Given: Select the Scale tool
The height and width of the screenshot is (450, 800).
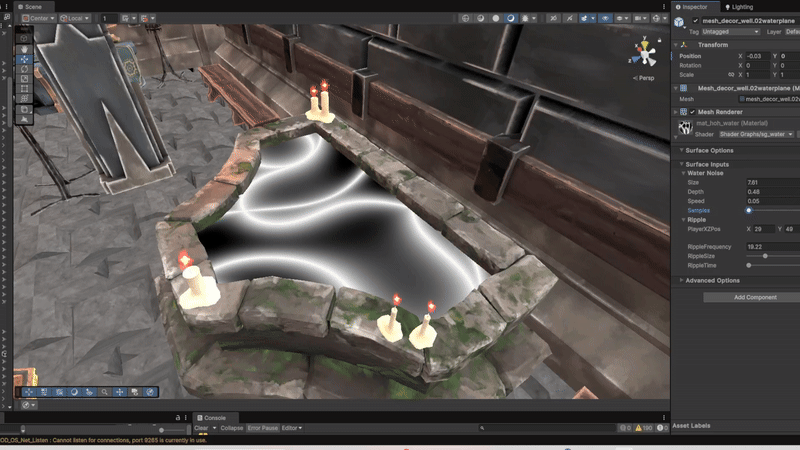Looking at the screenshot, I should tap(25, 80).
